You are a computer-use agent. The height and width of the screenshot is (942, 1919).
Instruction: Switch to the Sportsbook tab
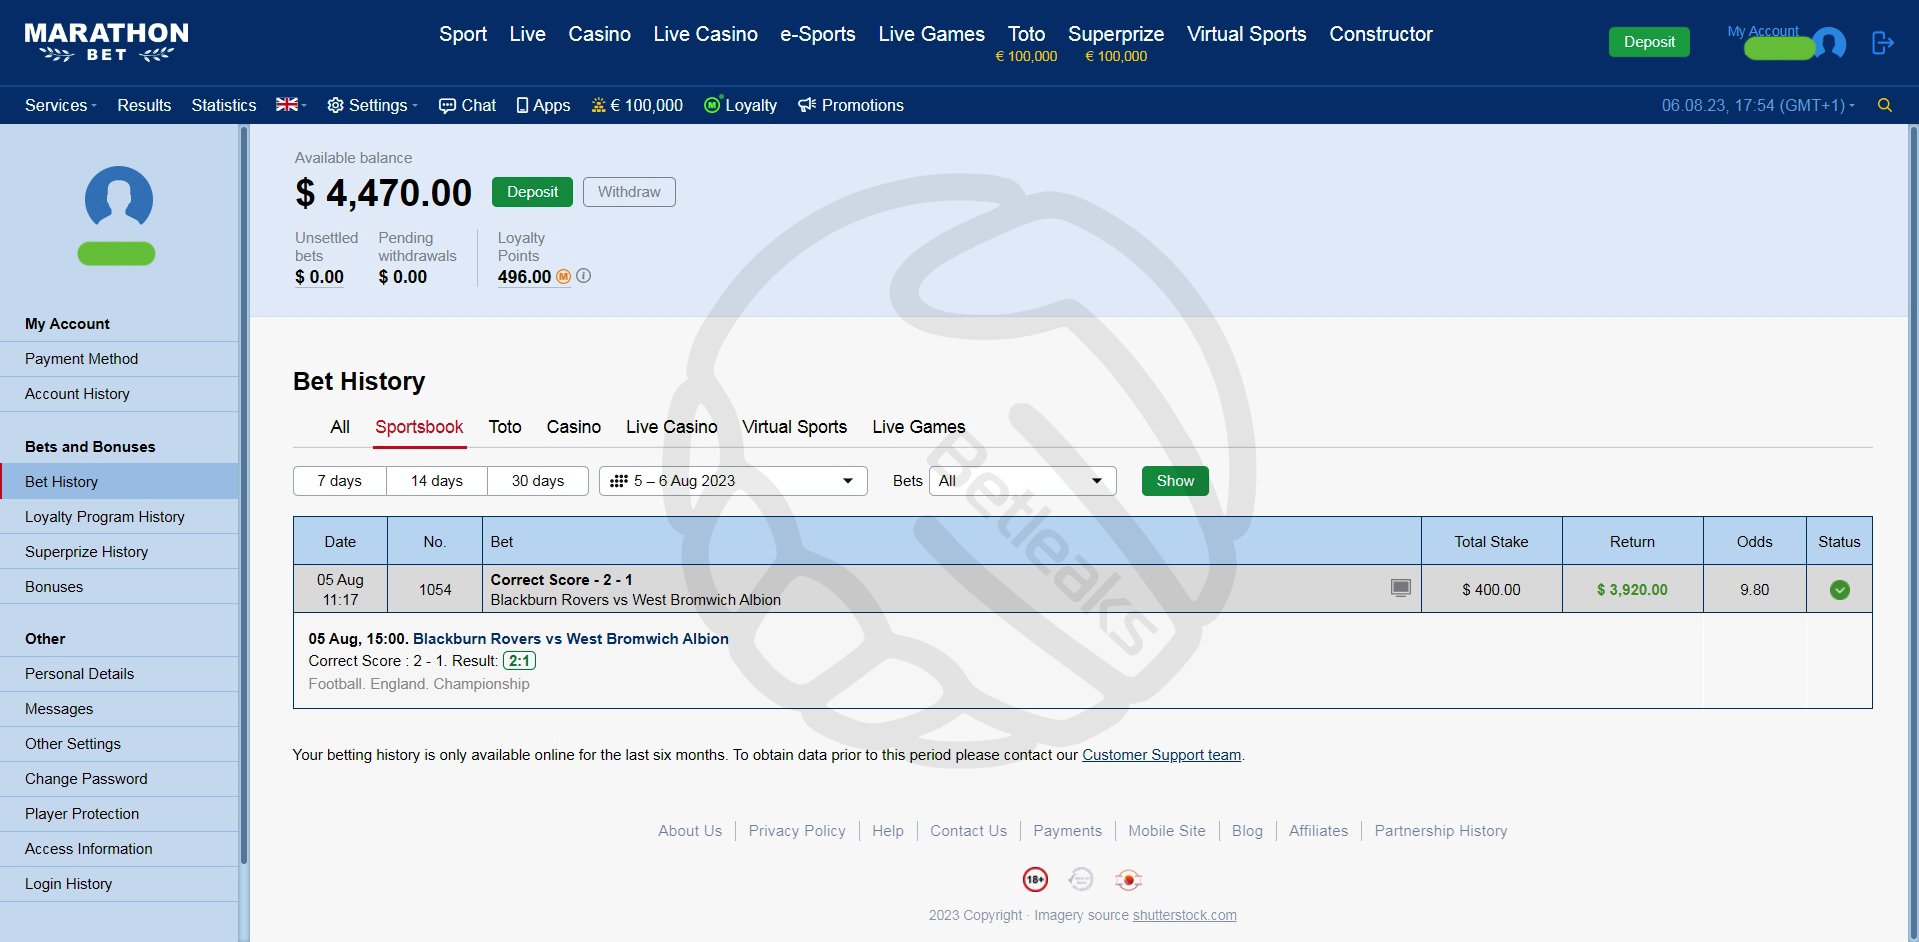click(419, 427)
